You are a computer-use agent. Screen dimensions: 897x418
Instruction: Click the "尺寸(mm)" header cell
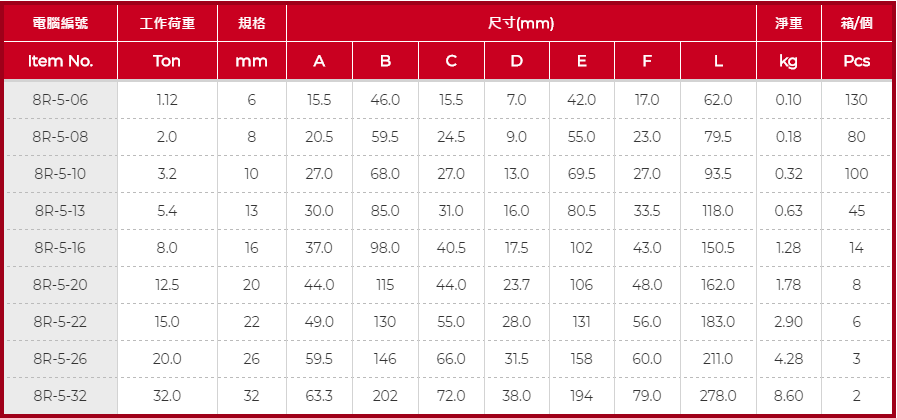pos(521,23)
